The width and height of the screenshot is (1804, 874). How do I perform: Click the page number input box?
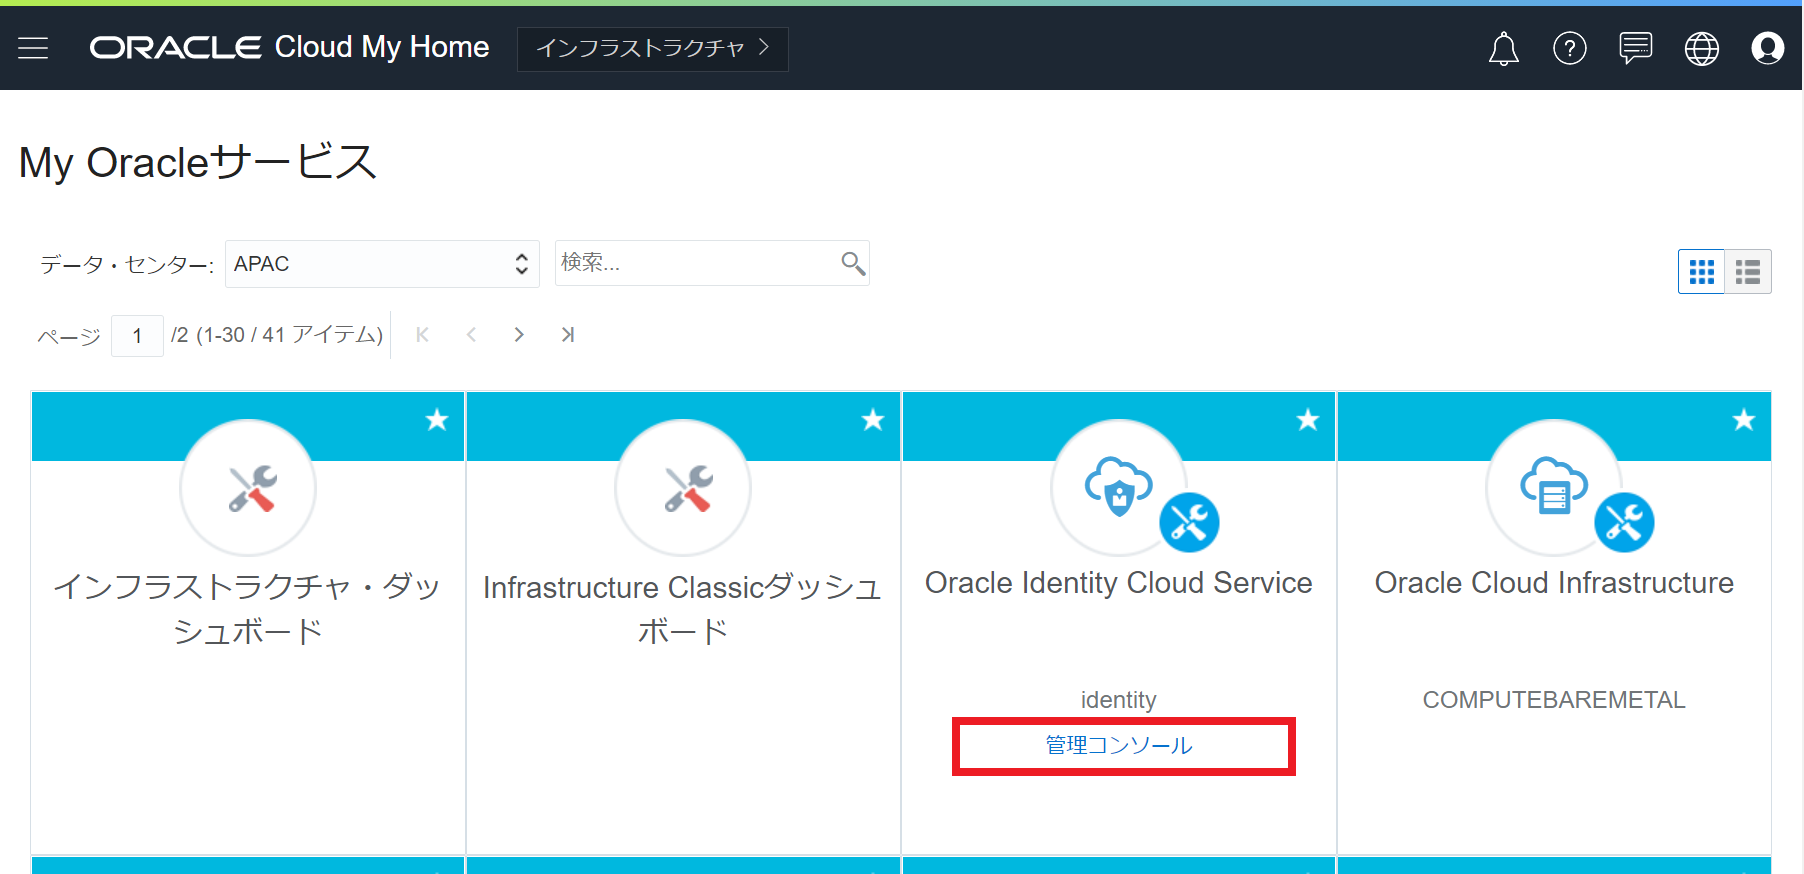[137, 336]
